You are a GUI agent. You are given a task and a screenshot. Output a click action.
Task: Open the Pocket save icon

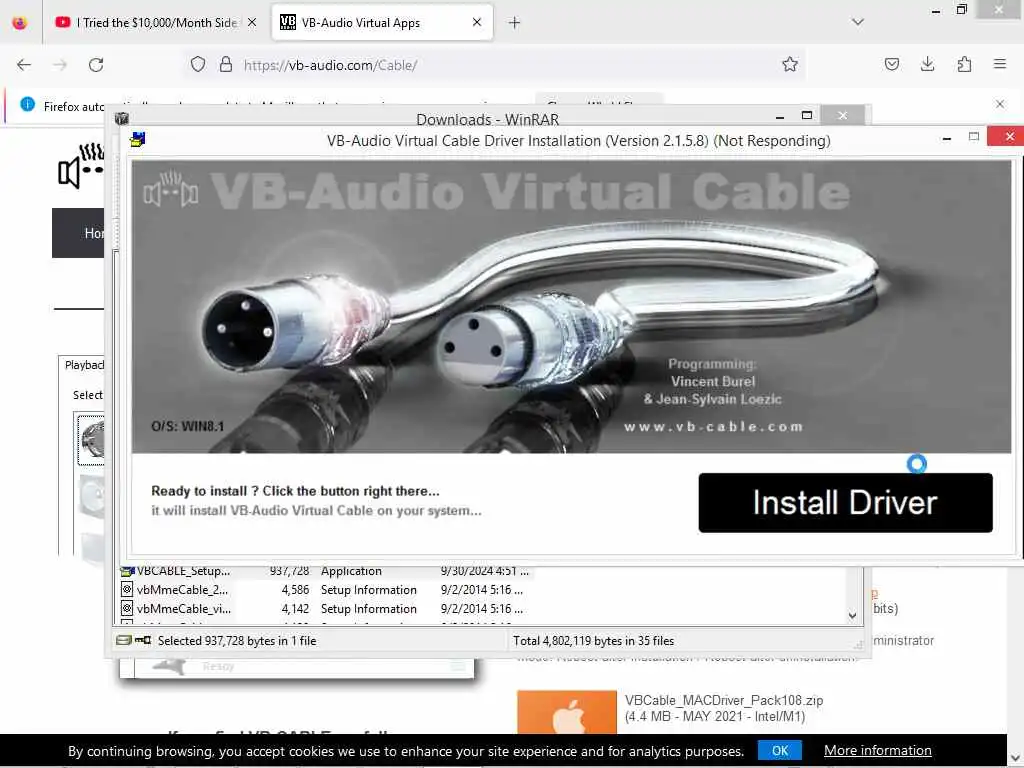(x=891, y=64)
